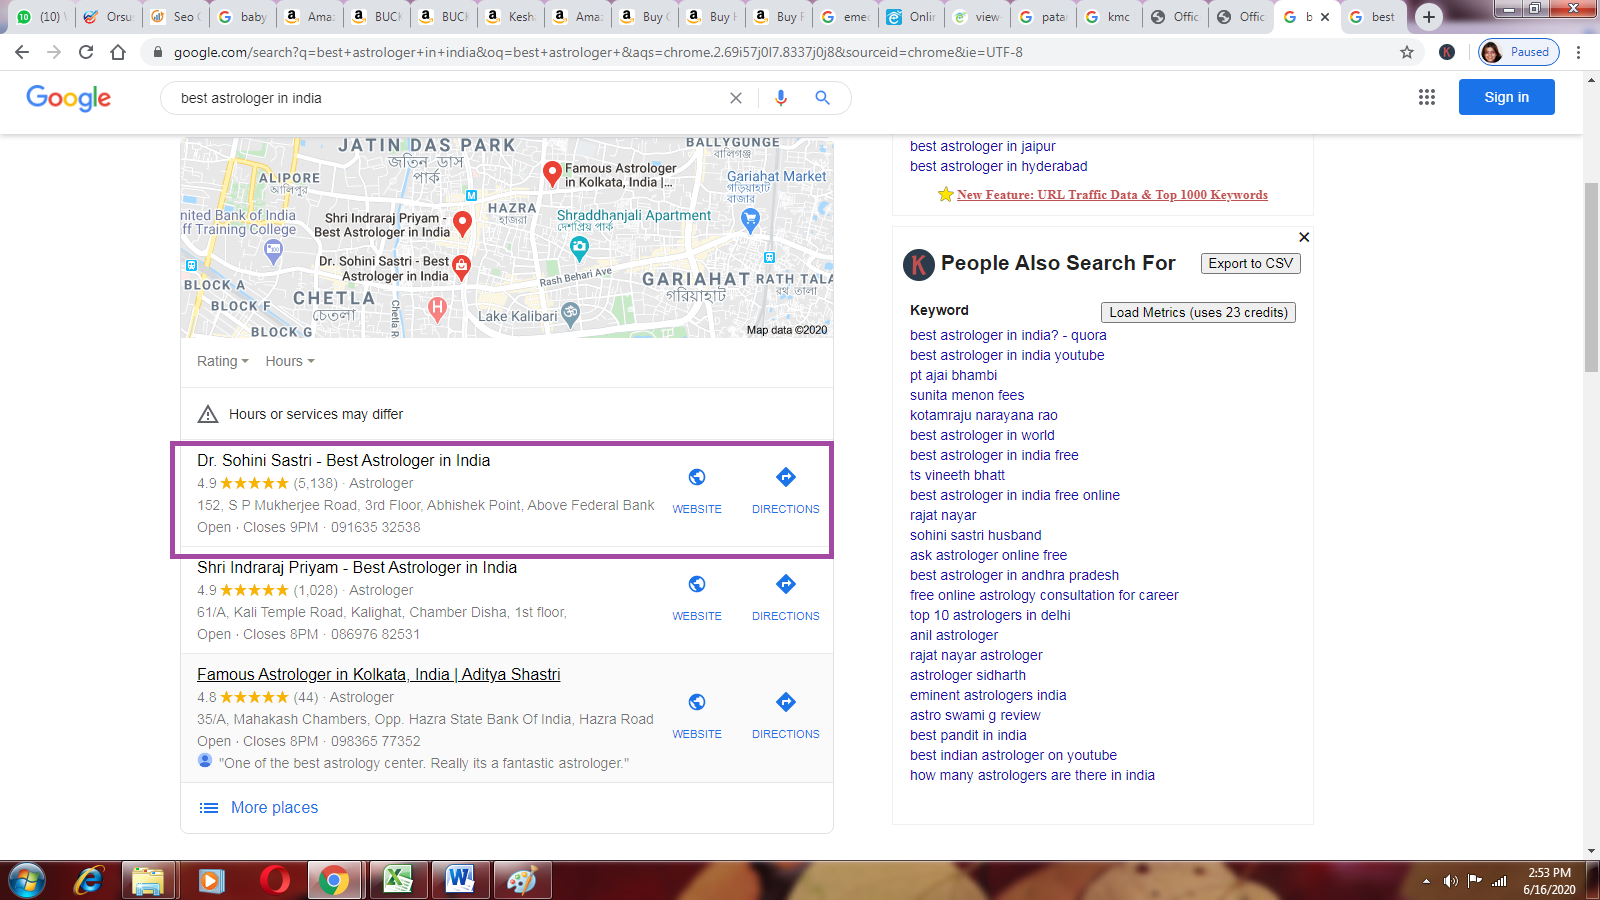Image resolution: width=1600 pixels, height=900 pixels.
Task: Click Export to CSV button
Action: (1250, 263)
